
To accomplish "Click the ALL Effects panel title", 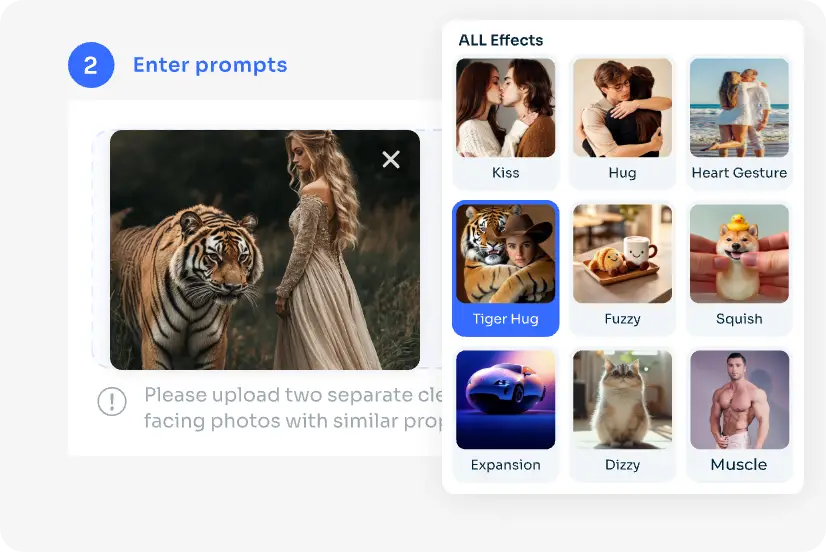I will tap(500, 40).
